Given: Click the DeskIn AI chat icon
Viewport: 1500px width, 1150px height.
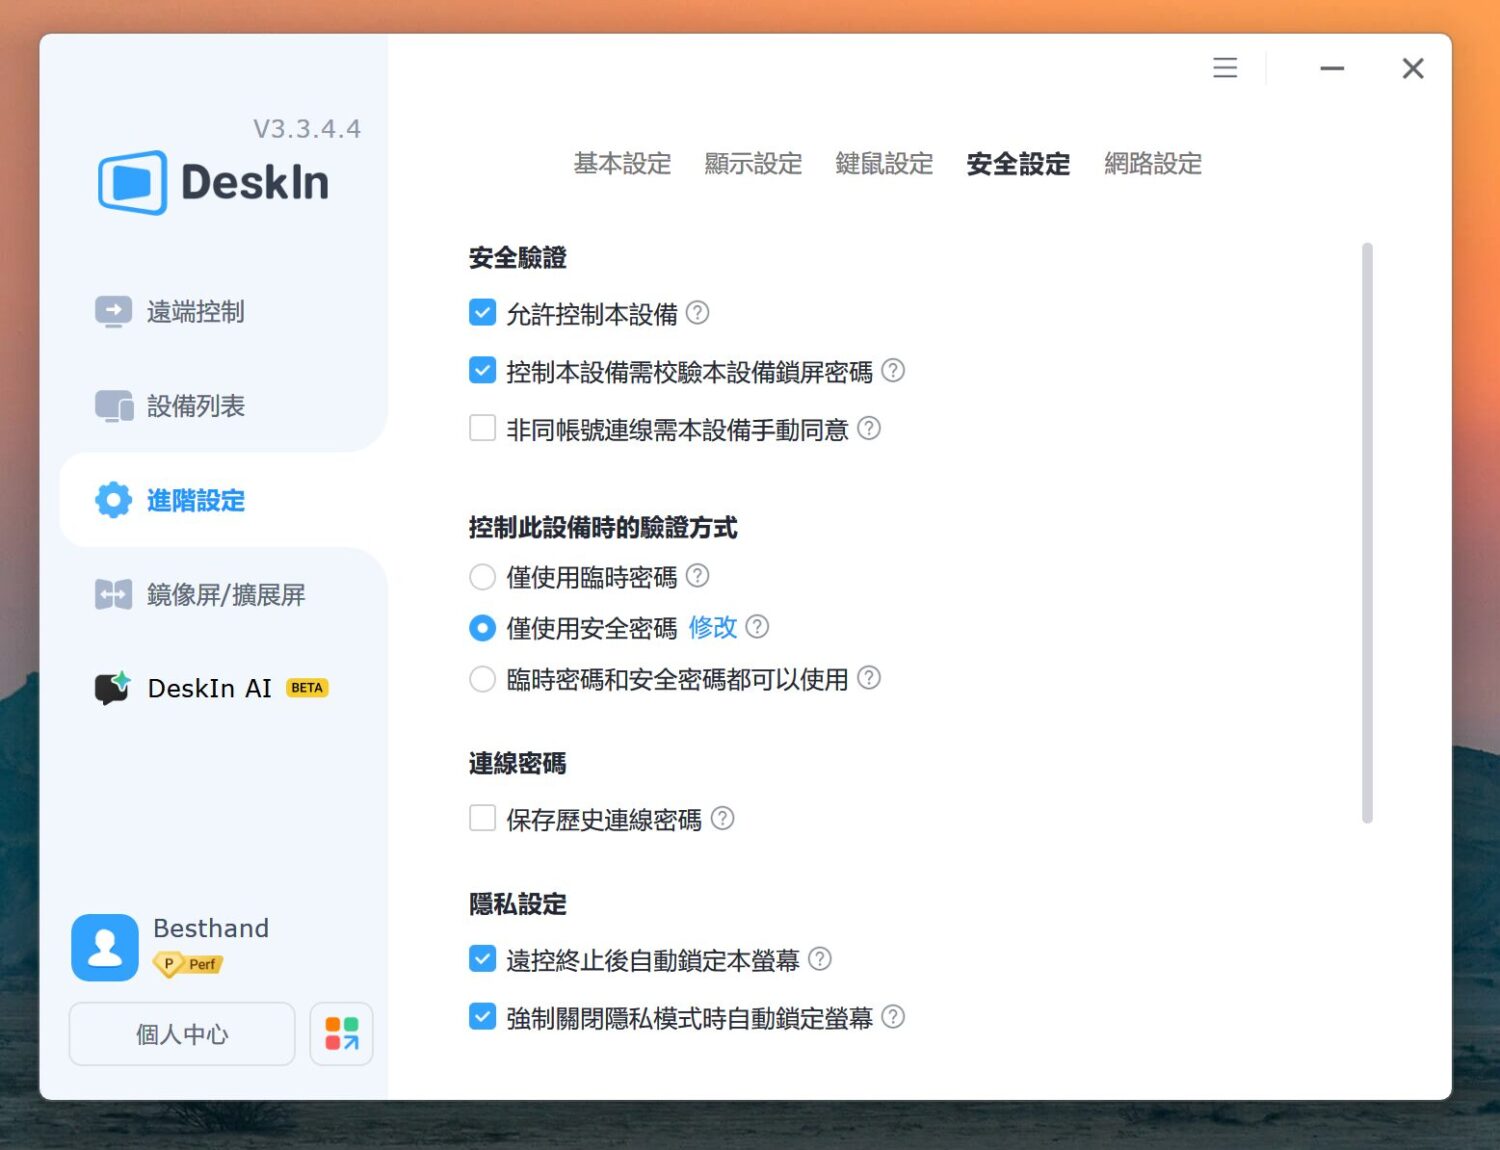Looking at the screenshot, I should 113,688.
